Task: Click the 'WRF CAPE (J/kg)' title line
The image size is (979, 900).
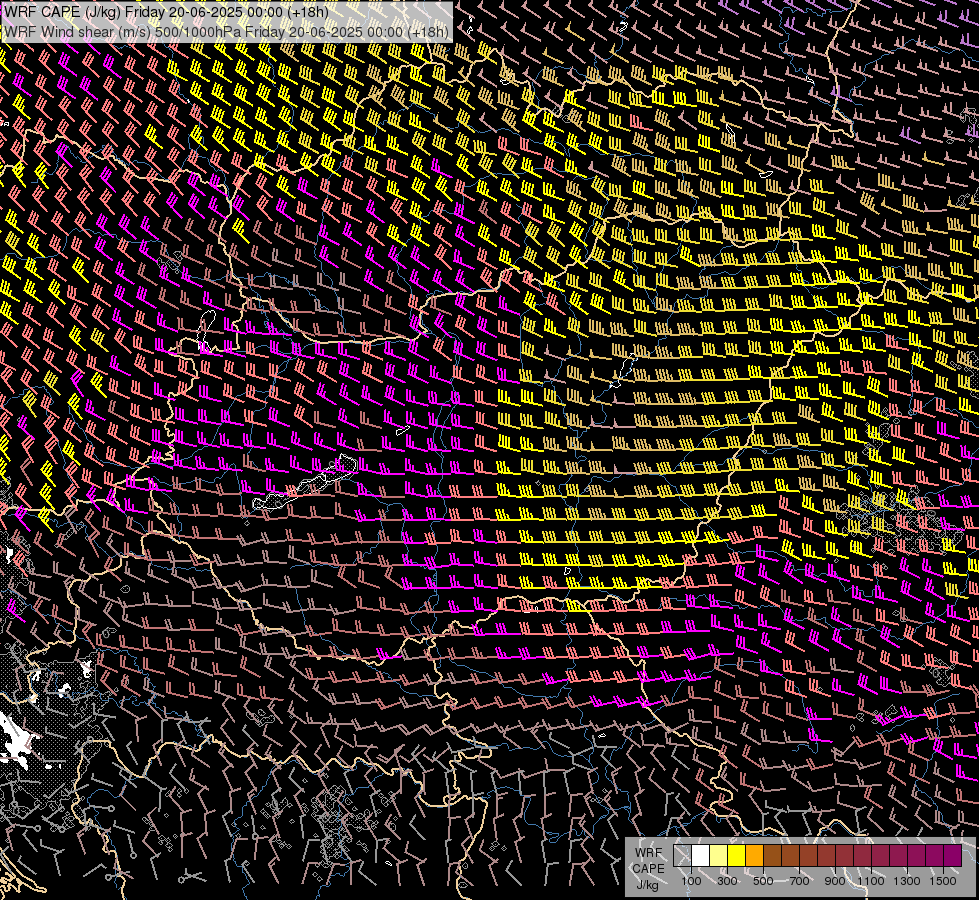Action: [166, 11]
